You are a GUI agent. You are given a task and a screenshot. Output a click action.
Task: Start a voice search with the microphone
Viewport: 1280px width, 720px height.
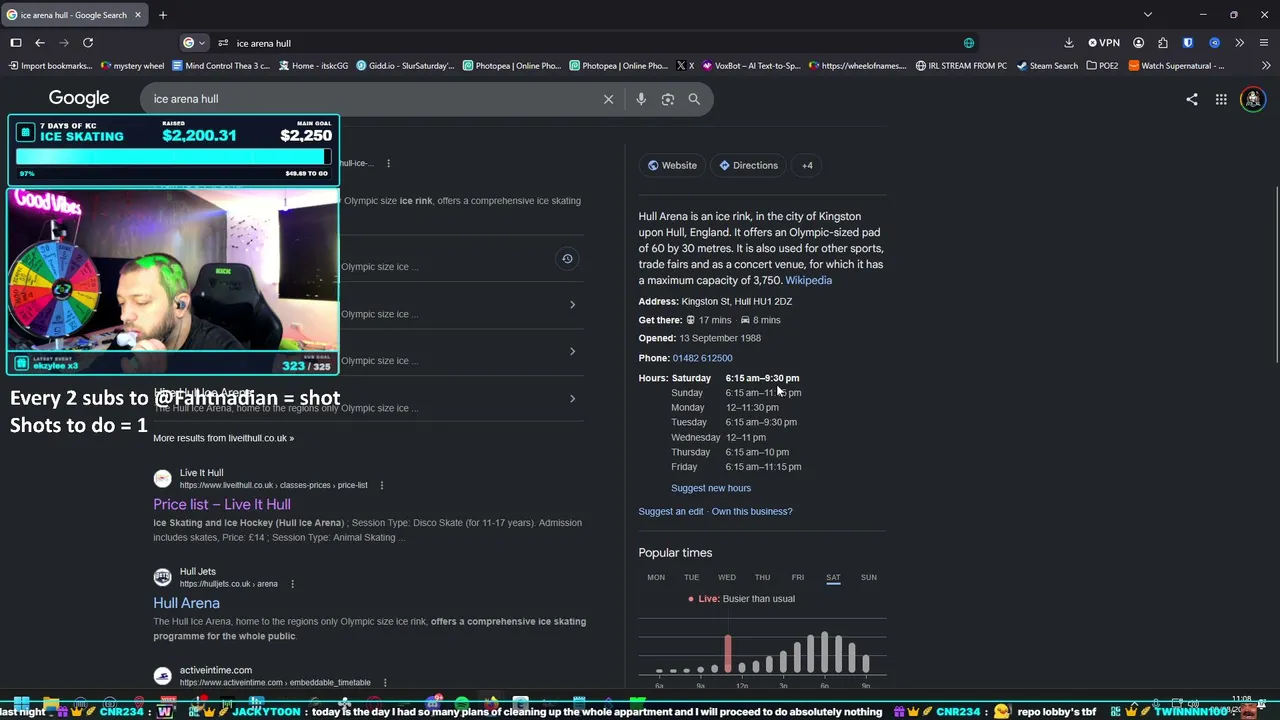[x=641, y=99]
